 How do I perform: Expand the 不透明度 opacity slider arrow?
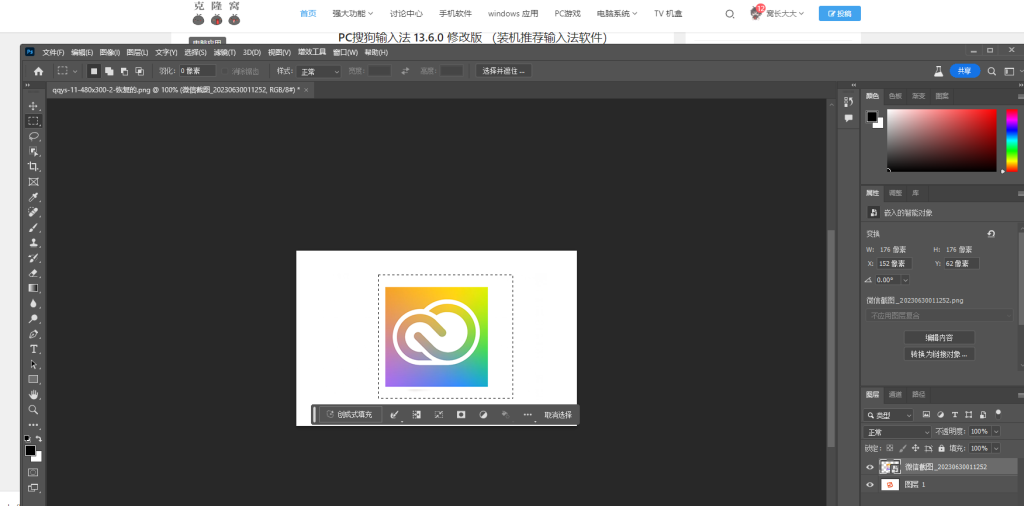point(996,432)
